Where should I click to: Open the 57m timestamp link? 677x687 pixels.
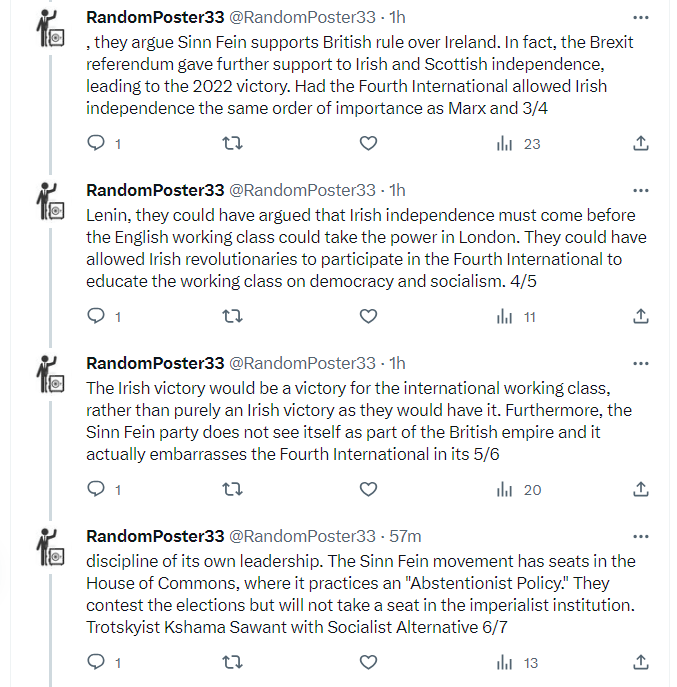405,536
